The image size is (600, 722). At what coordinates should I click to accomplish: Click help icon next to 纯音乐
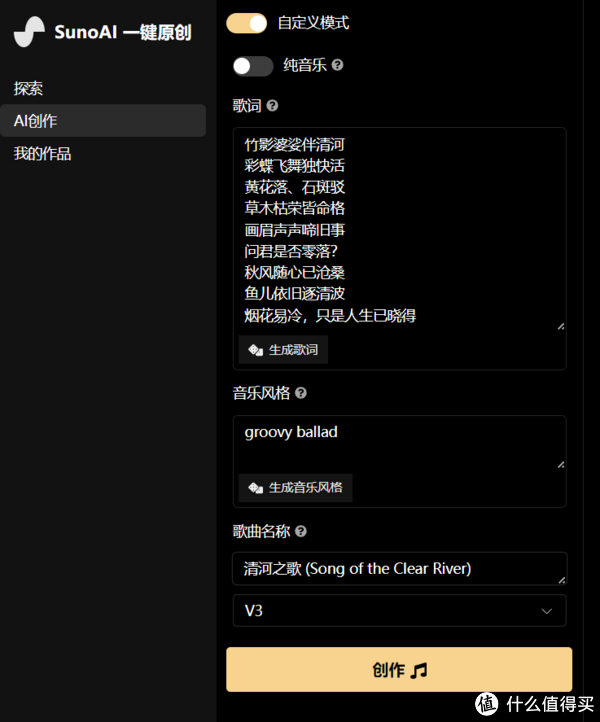[338, 65]
